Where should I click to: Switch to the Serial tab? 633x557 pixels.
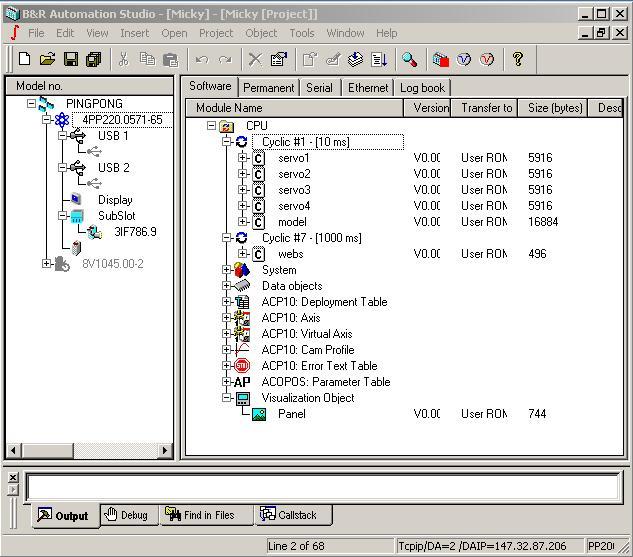click(x=319, y=88)
